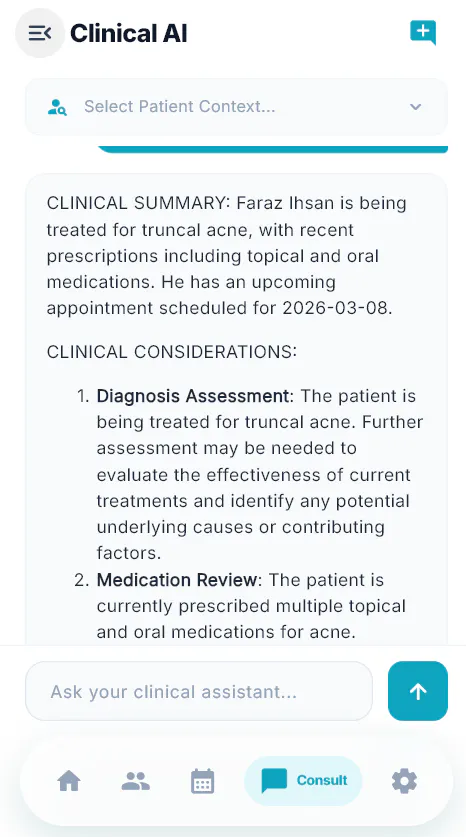This screenshot has height=837, width=466.
Task: Select the Consult tab label
Action: [322, 780]
